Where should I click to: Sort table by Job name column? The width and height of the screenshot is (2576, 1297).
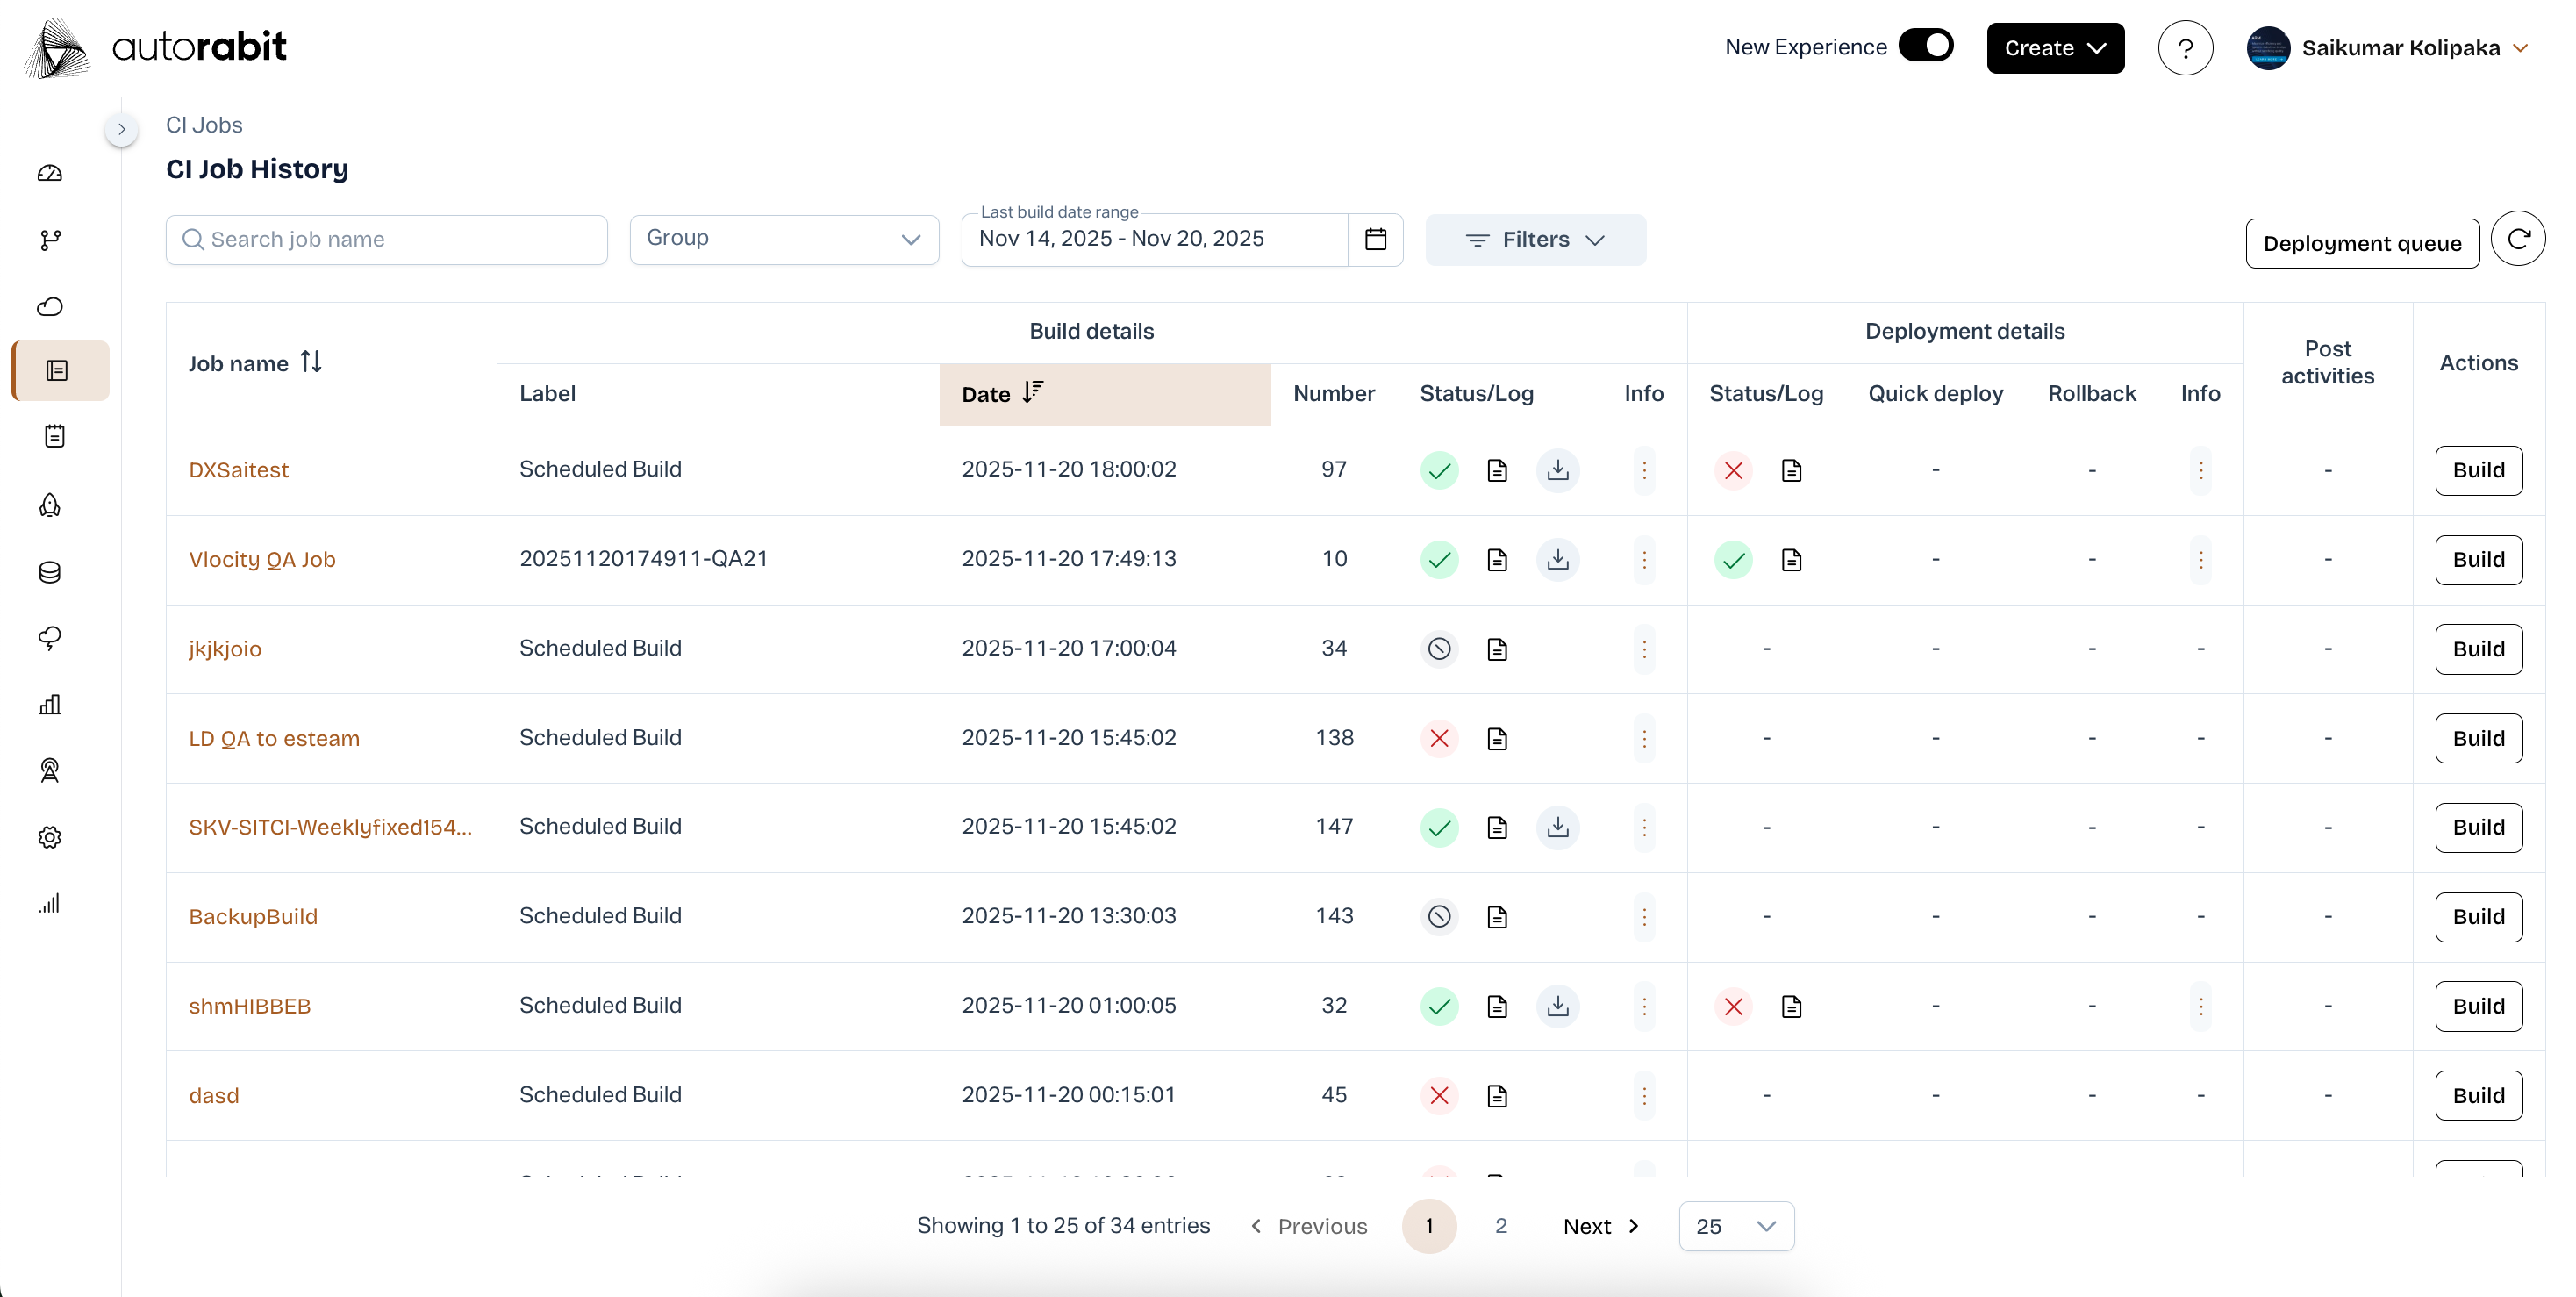(x=311, y=362)
